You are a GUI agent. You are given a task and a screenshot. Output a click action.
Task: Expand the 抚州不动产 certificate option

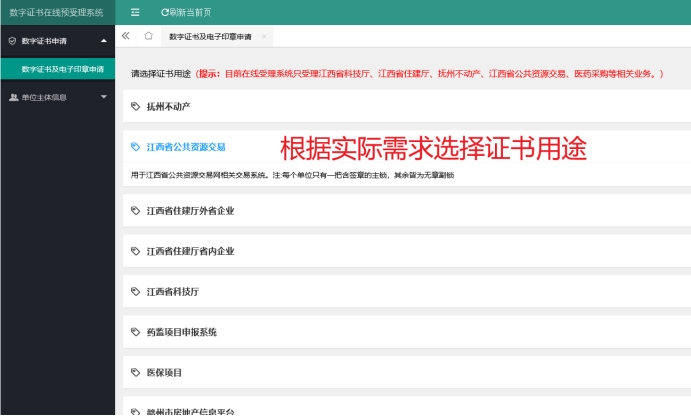point(168,105)
